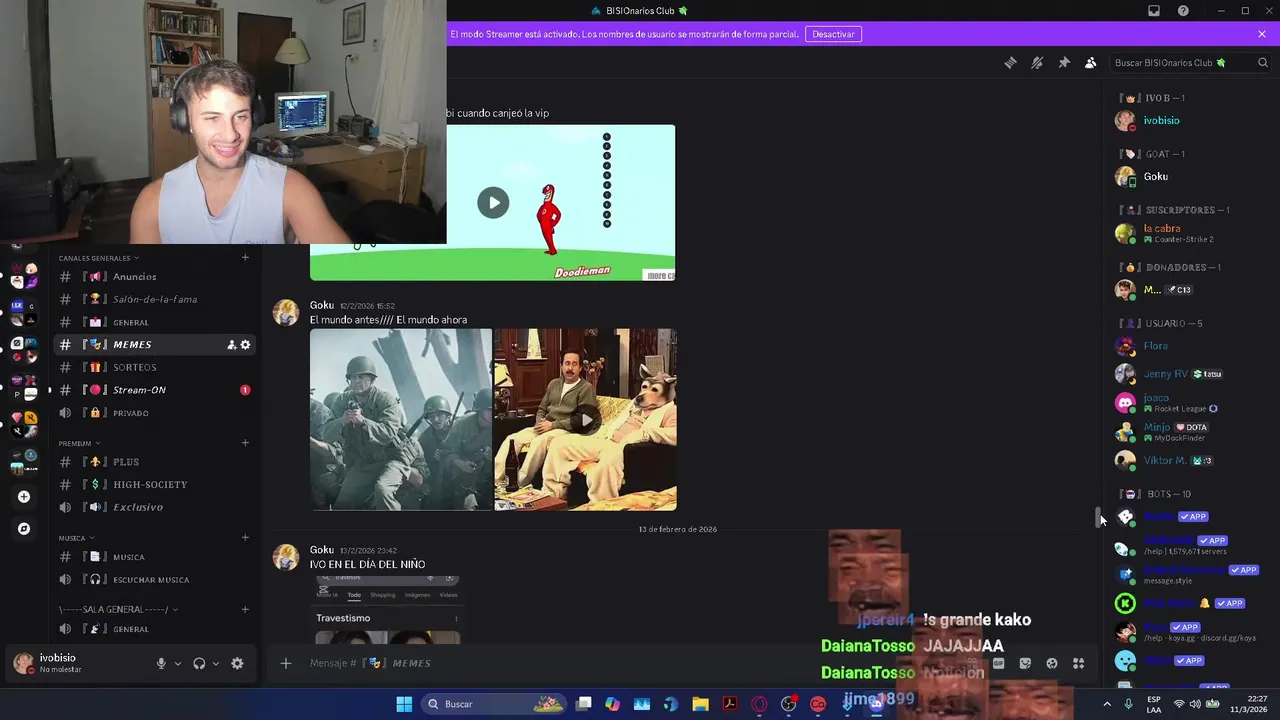
Task: Toggle headphone deafen in user panel
Action: pyautogui.click(x=199, y=663)
